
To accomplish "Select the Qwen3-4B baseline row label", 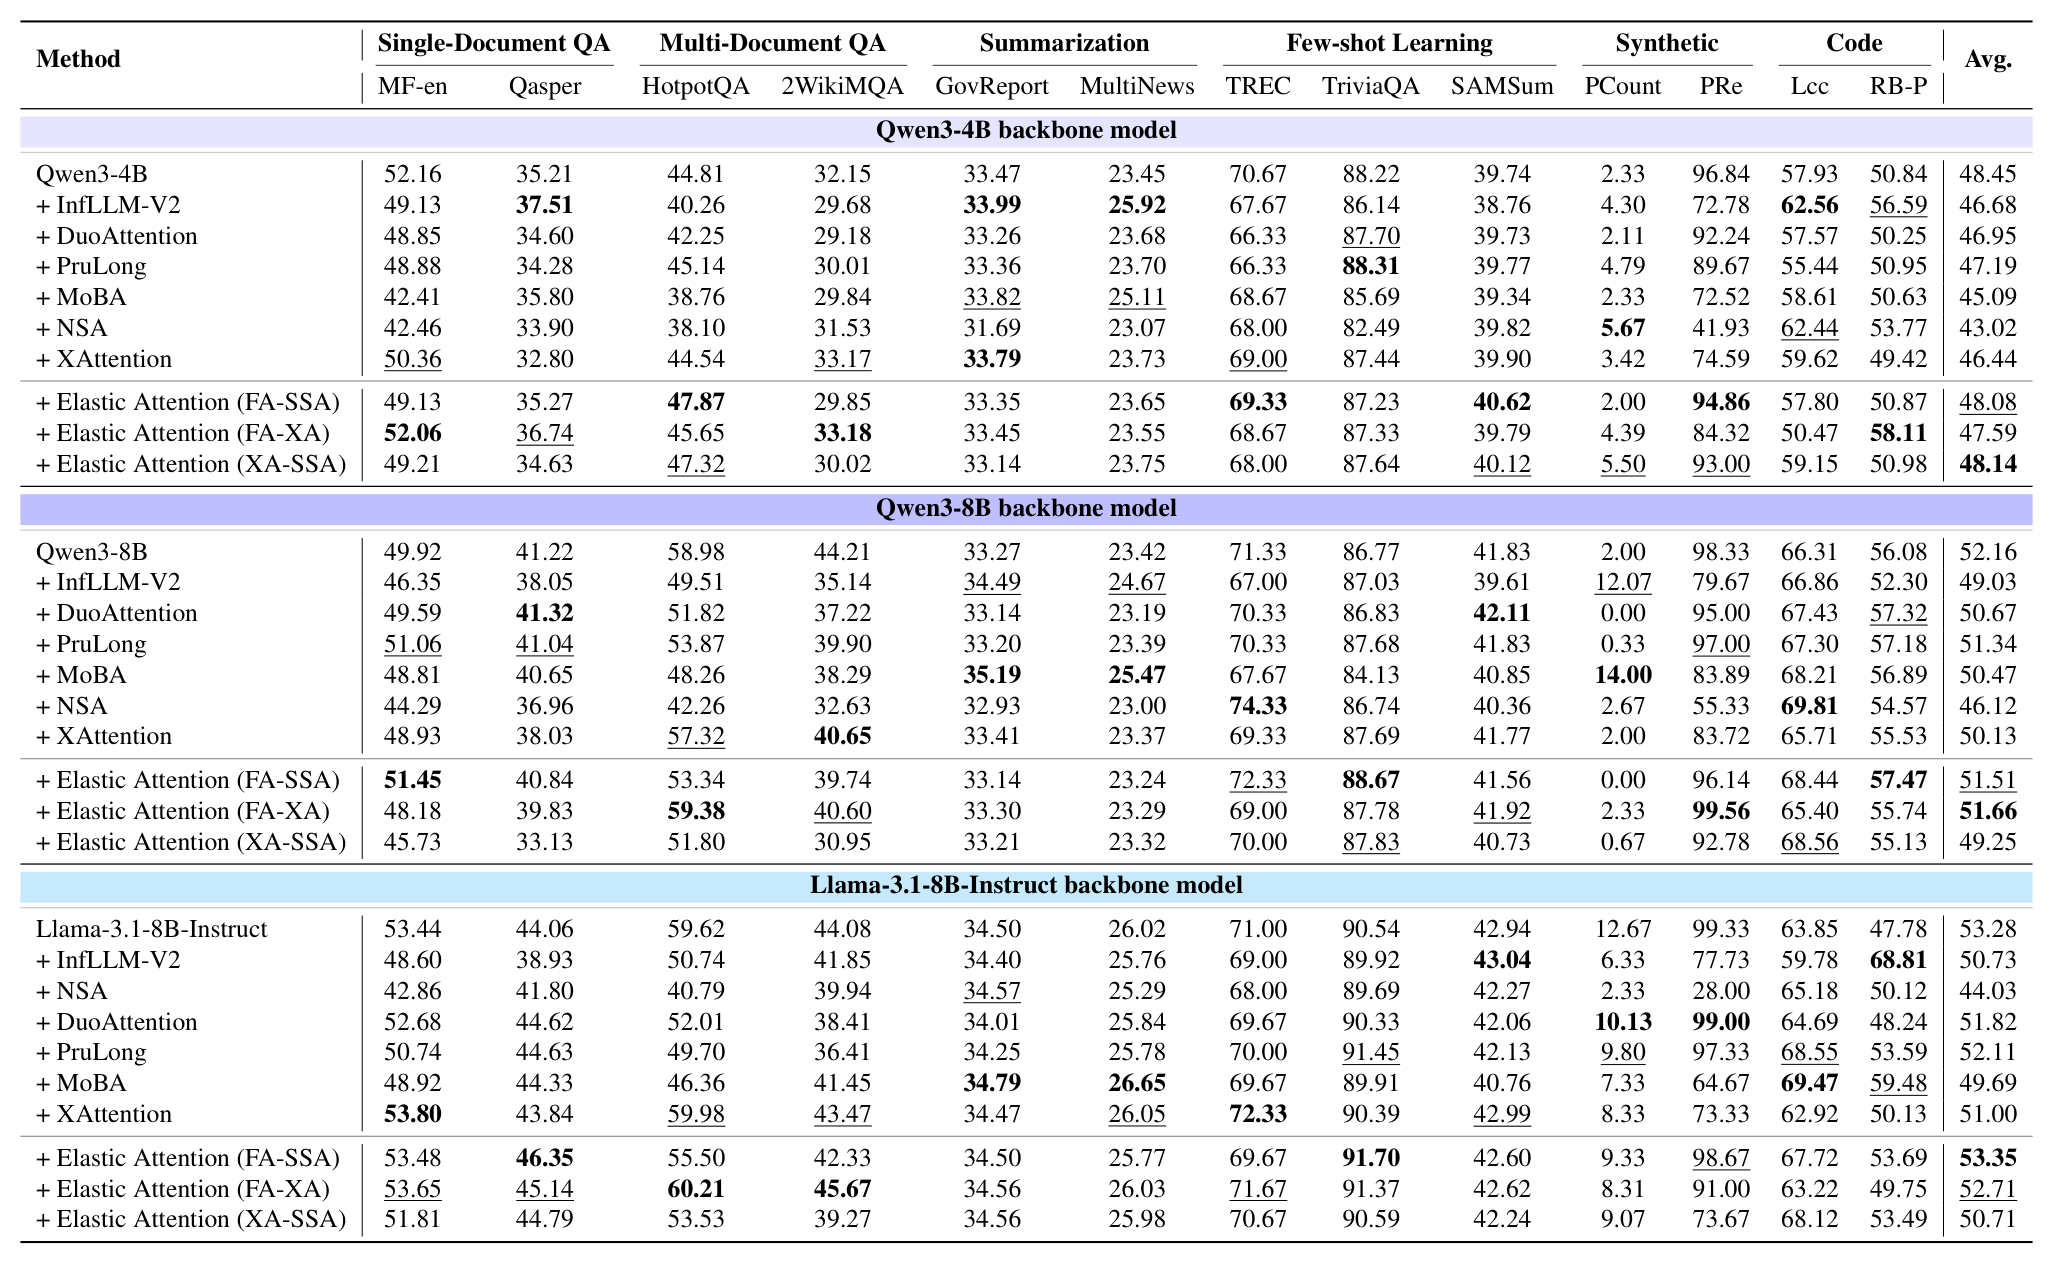I will 92,174.
